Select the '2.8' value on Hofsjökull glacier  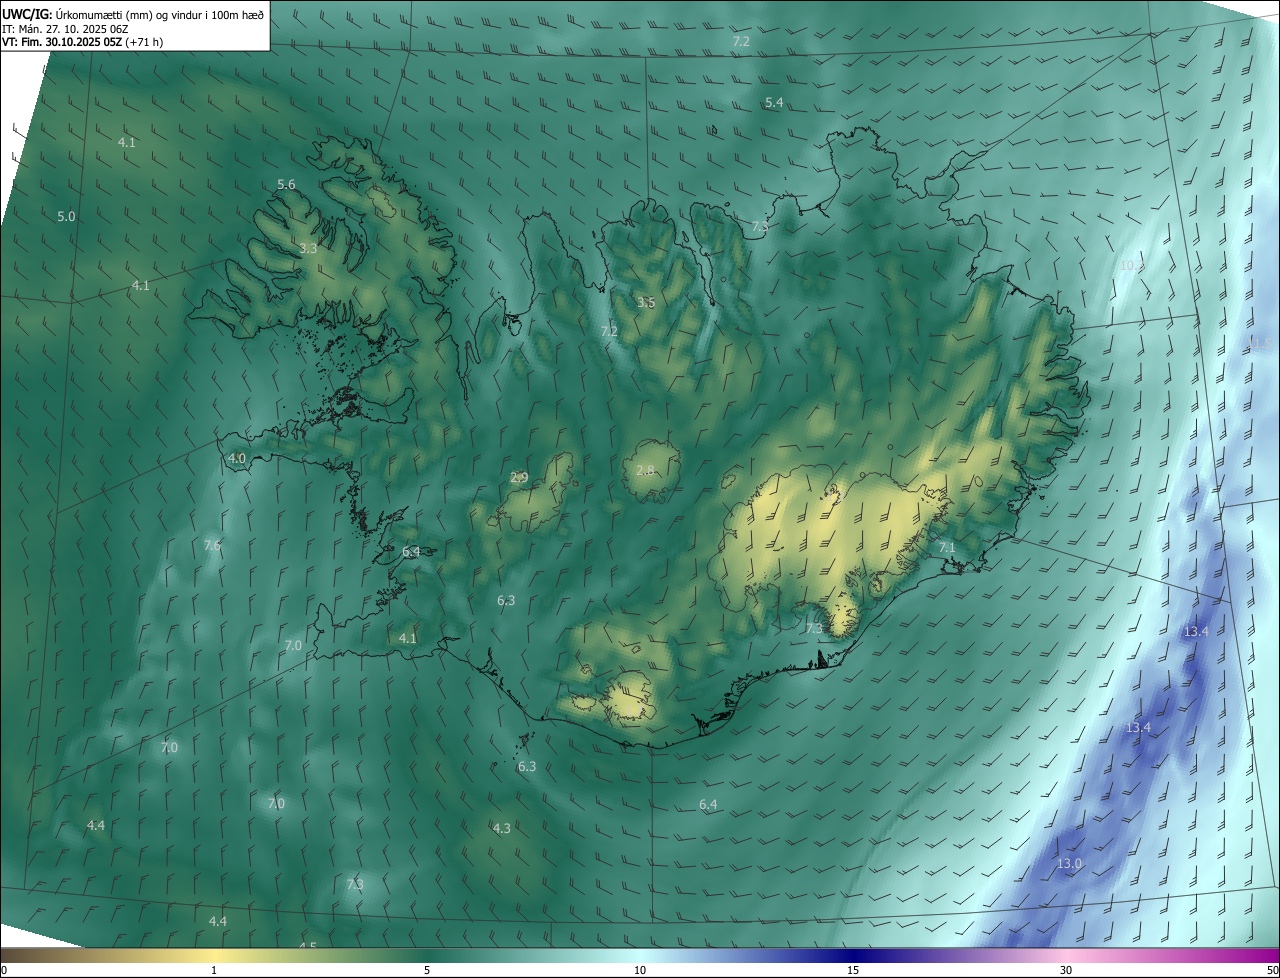tap(645, 470)
